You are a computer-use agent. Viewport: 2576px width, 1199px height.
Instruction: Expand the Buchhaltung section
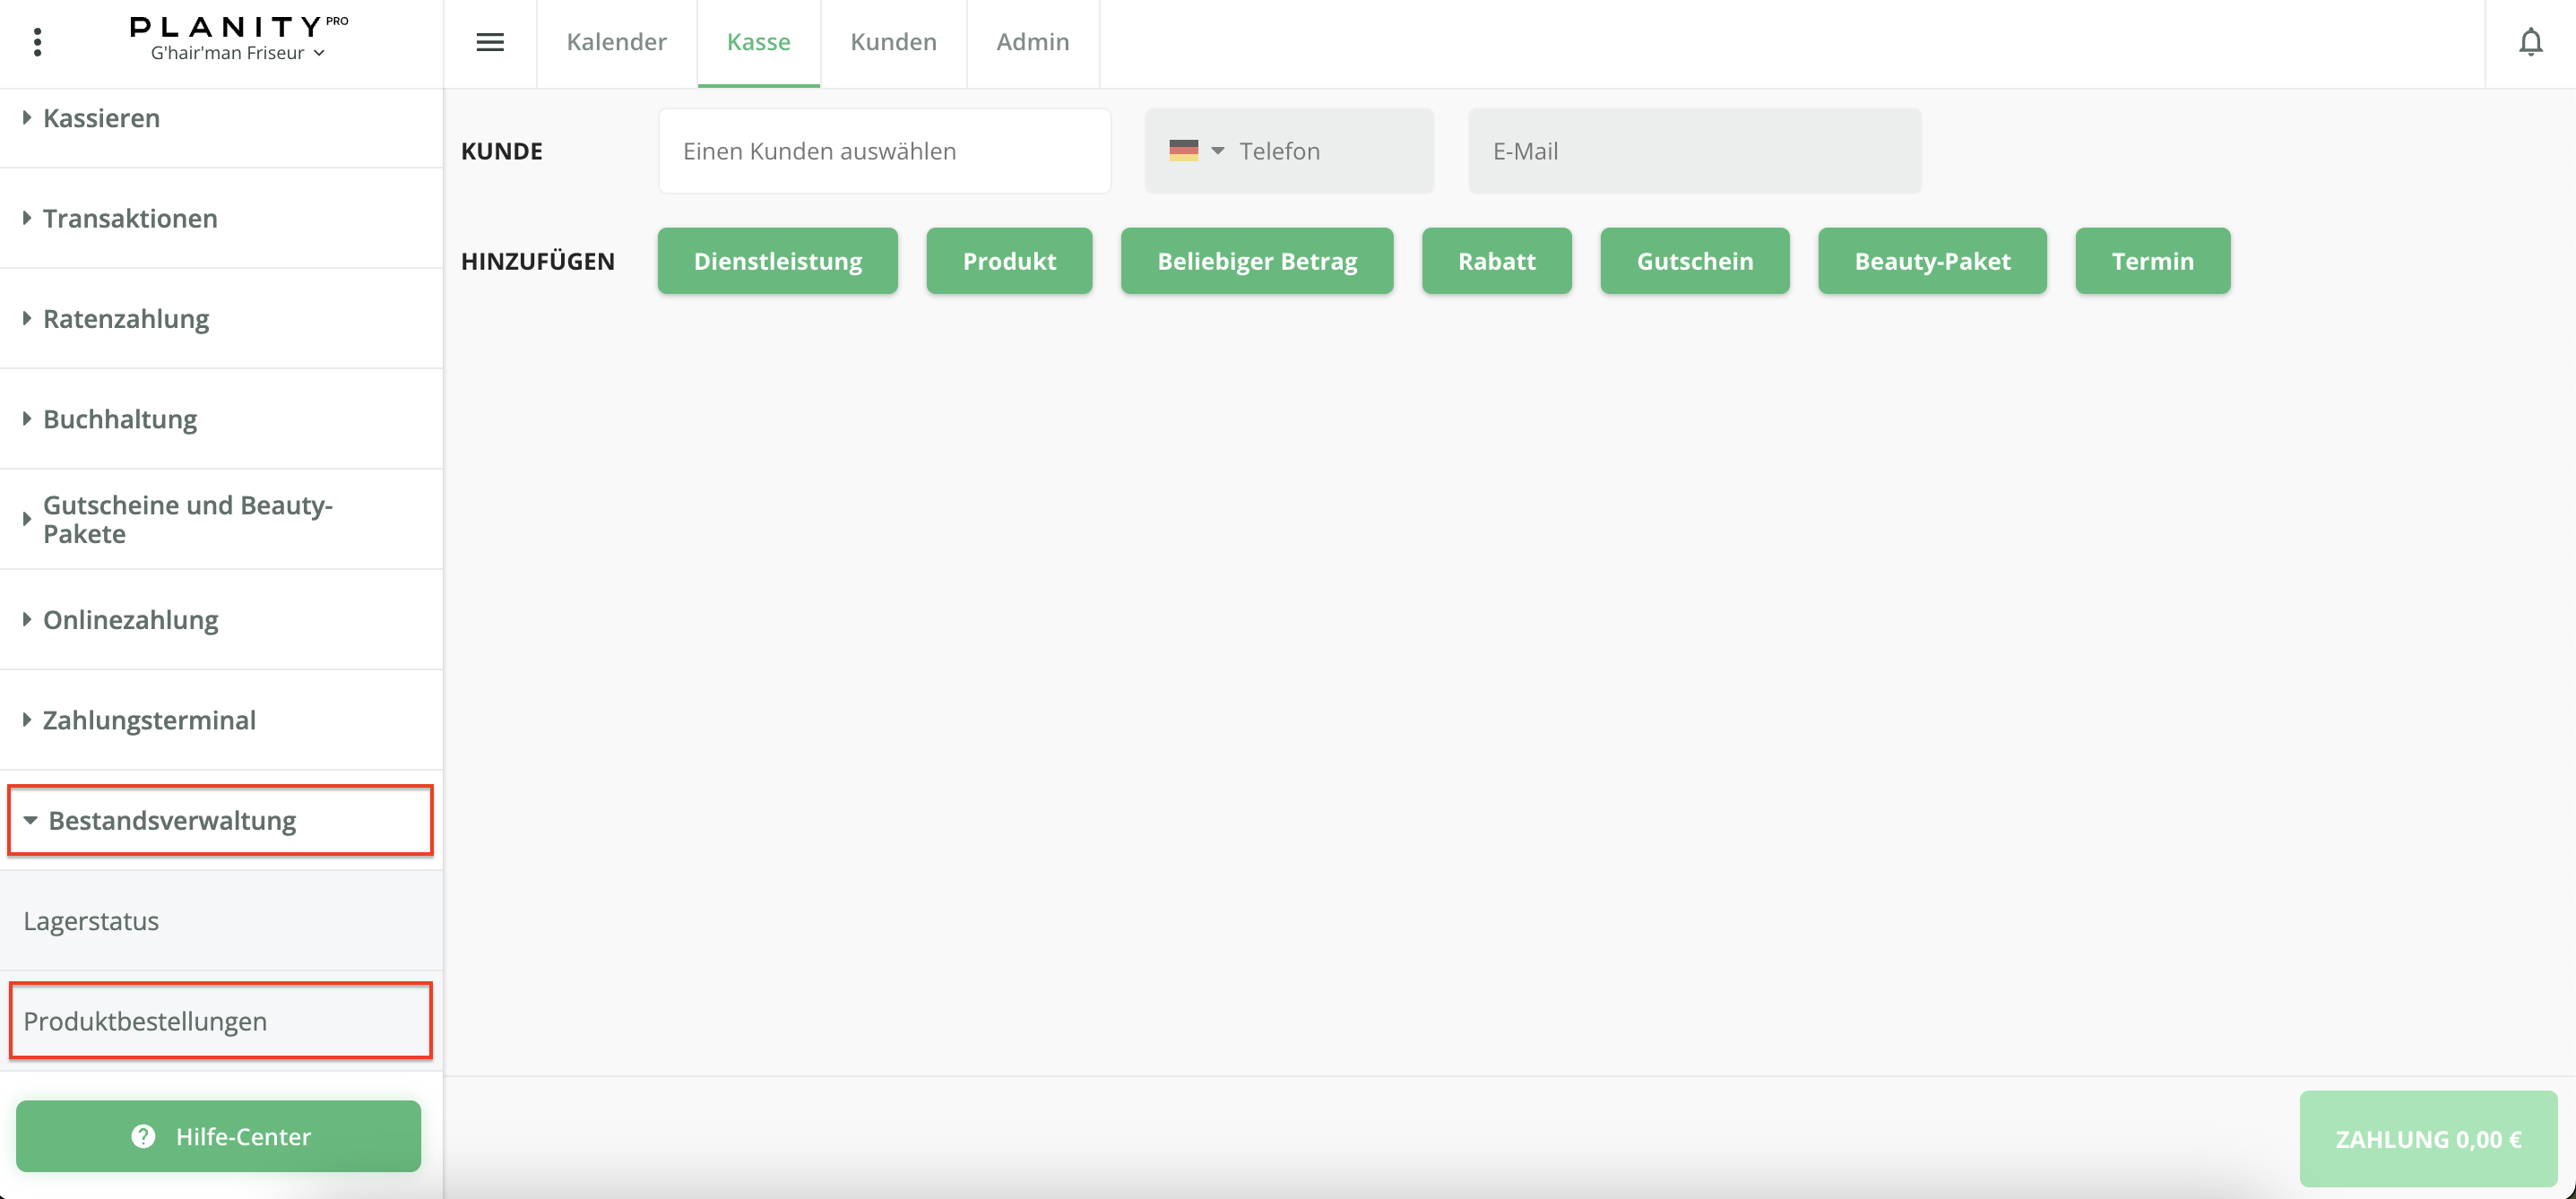click(119, 419)
